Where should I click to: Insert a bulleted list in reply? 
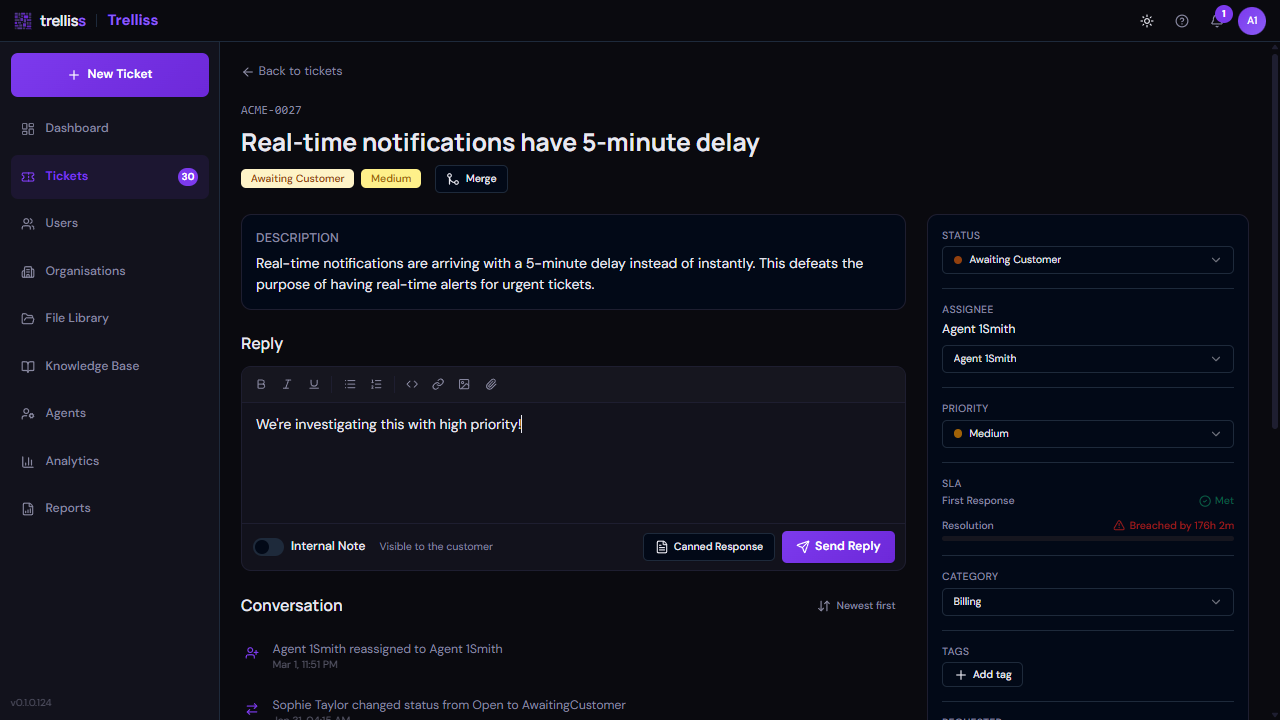(x=350, y=384)
